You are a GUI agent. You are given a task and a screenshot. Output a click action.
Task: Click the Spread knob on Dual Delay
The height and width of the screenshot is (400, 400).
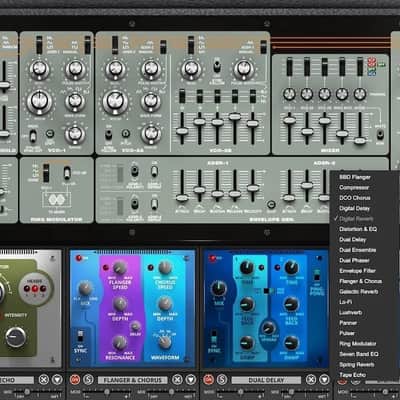[x=268, y=329]
